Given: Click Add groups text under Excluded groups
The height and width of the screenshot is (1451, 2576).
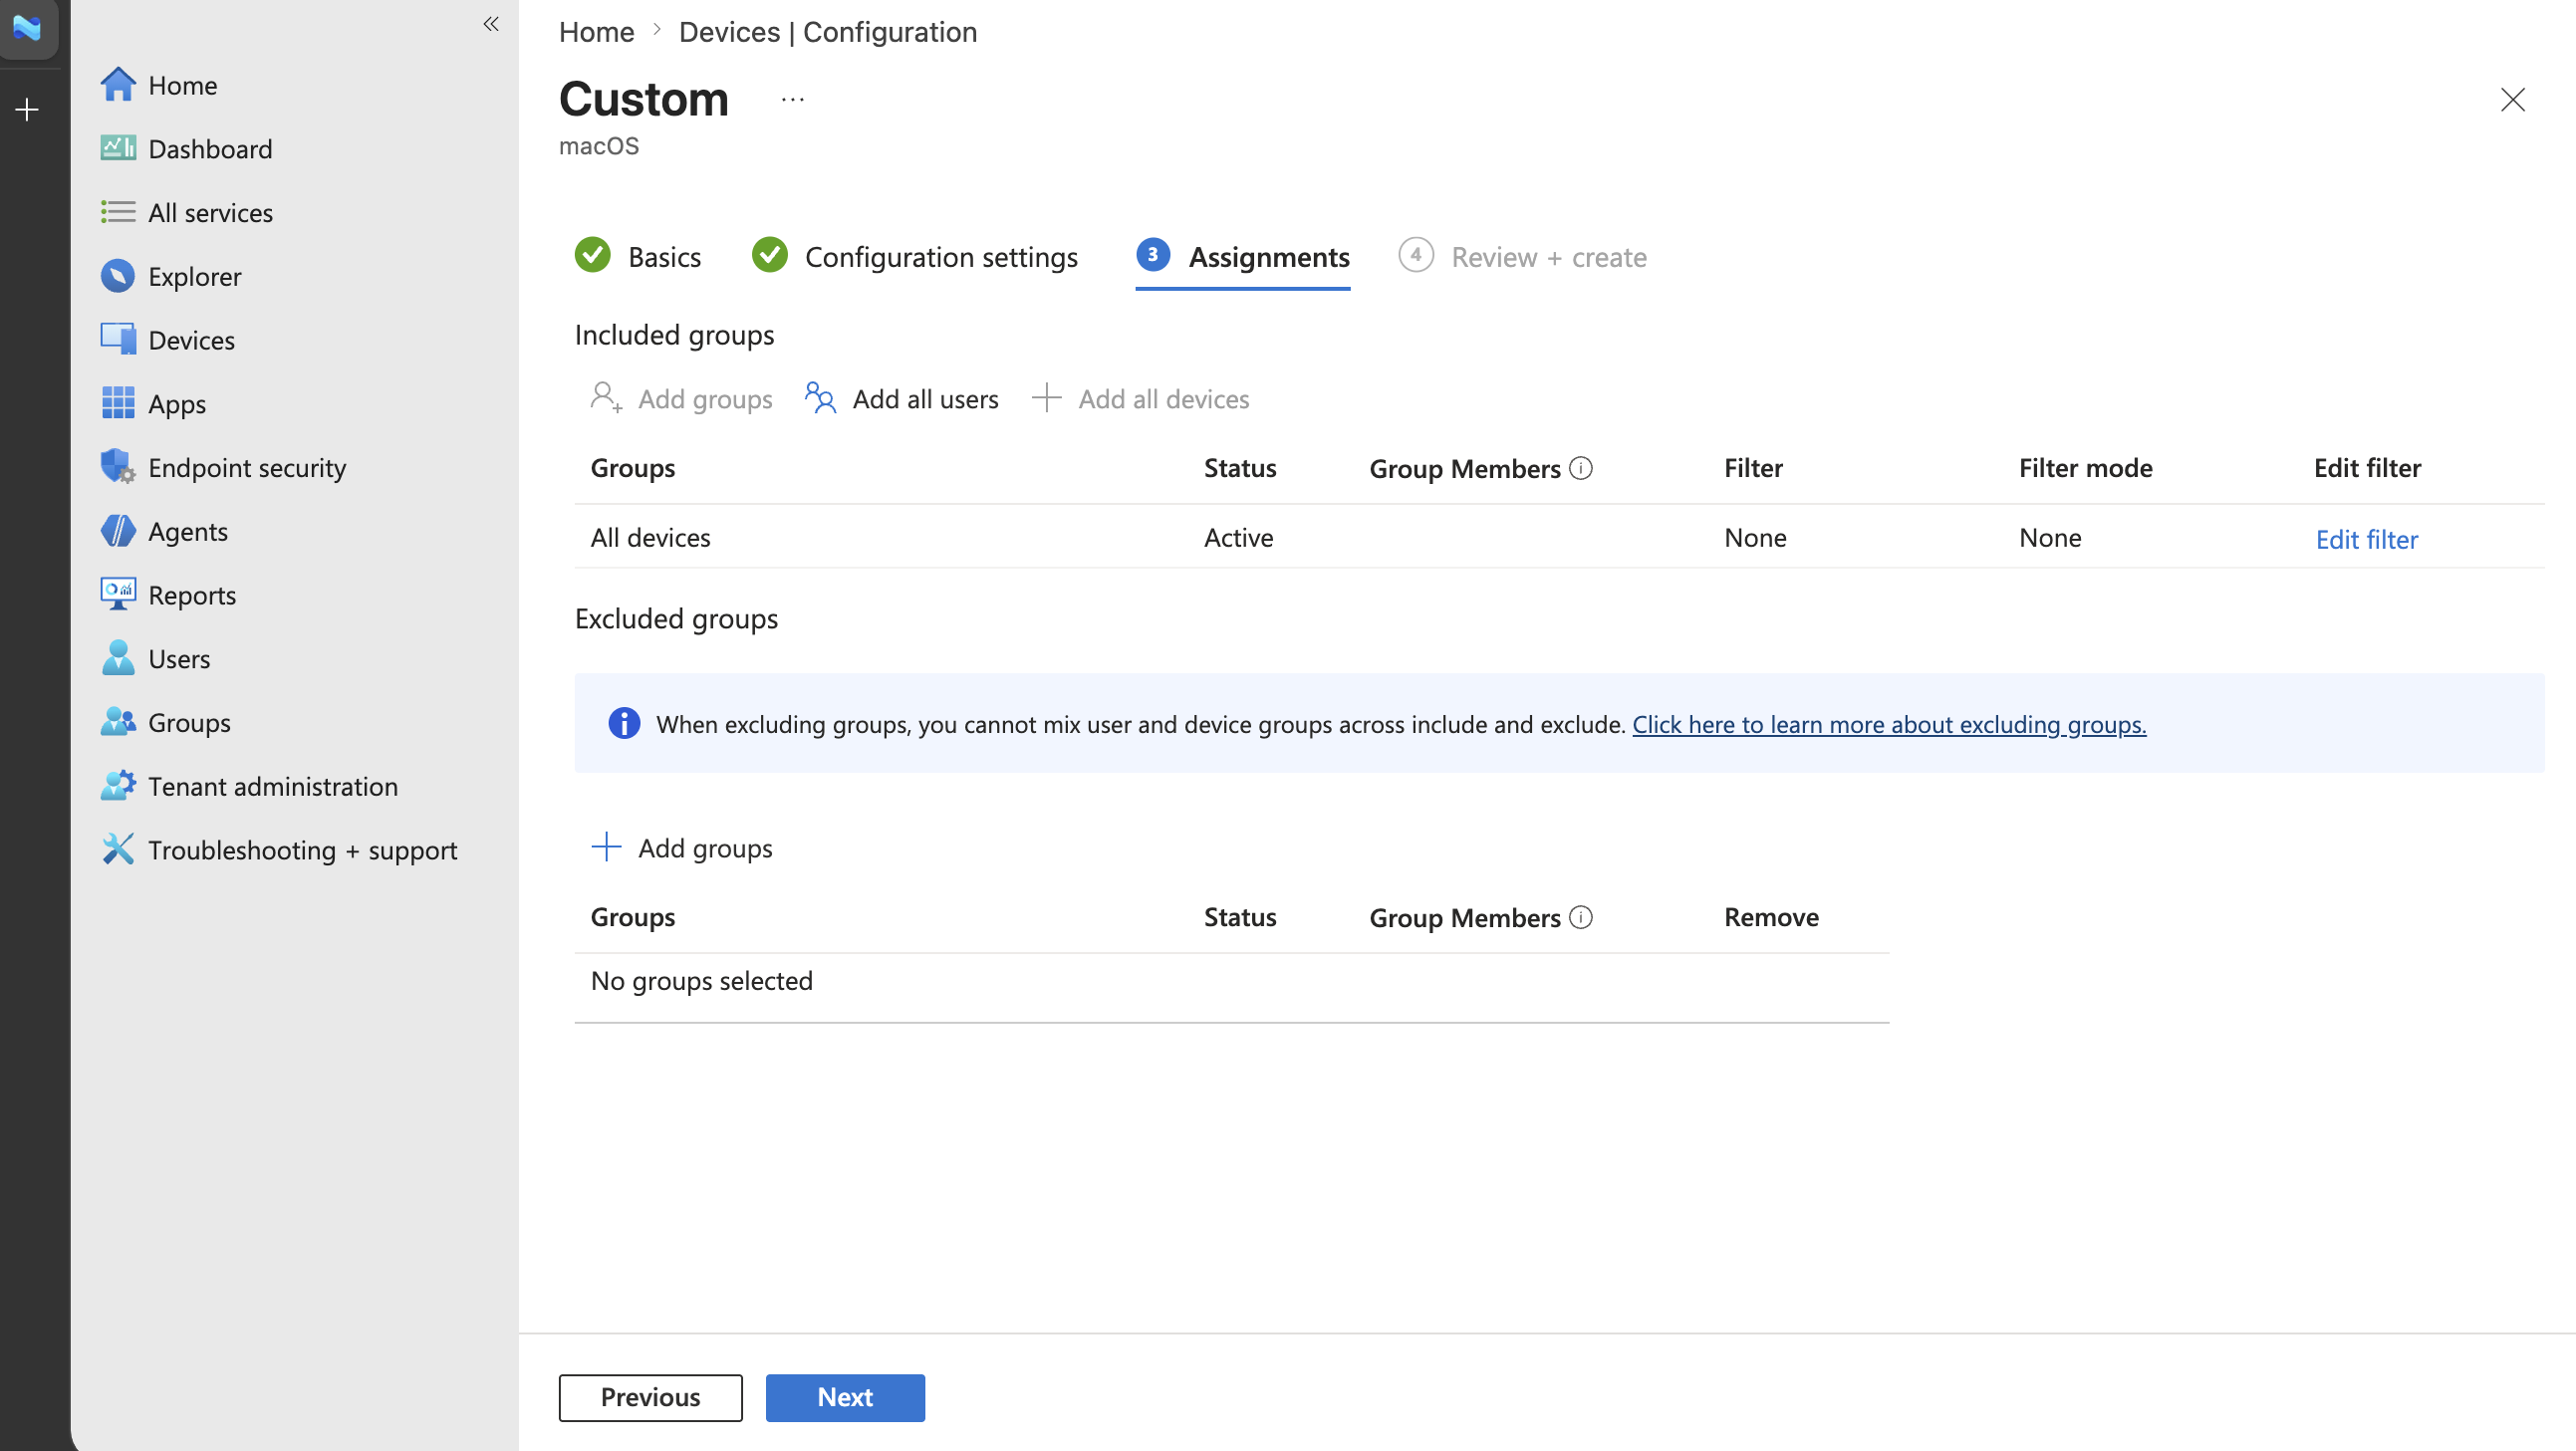Looking at the screenshot, I should [705, 847].
